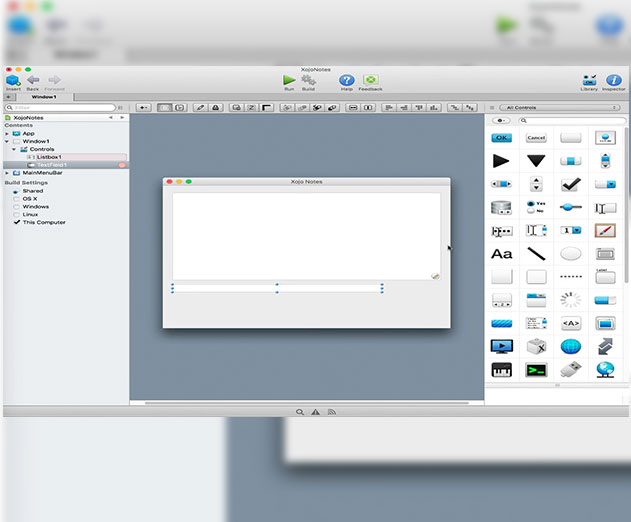Click the navigator Filter search field
The image size is (631, 522).
point(60,107)
